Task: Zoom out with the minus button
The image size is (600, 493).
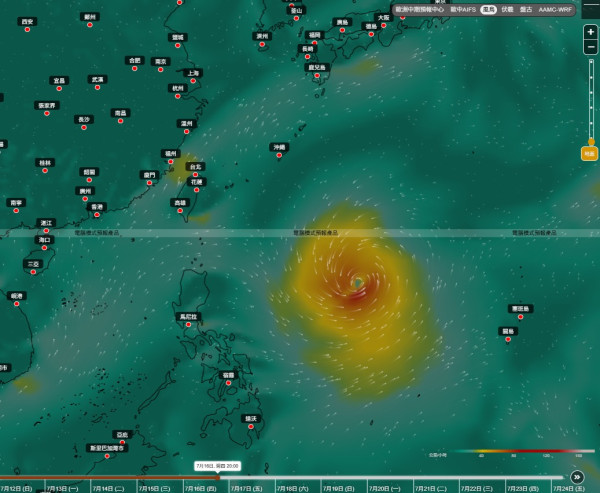Action: (590, 47)
